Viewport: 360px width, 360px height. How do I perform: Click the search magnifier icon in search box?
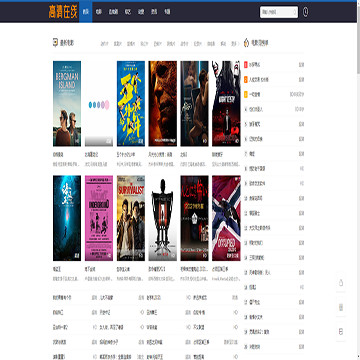pyautogui.click(x=295, y=12)
